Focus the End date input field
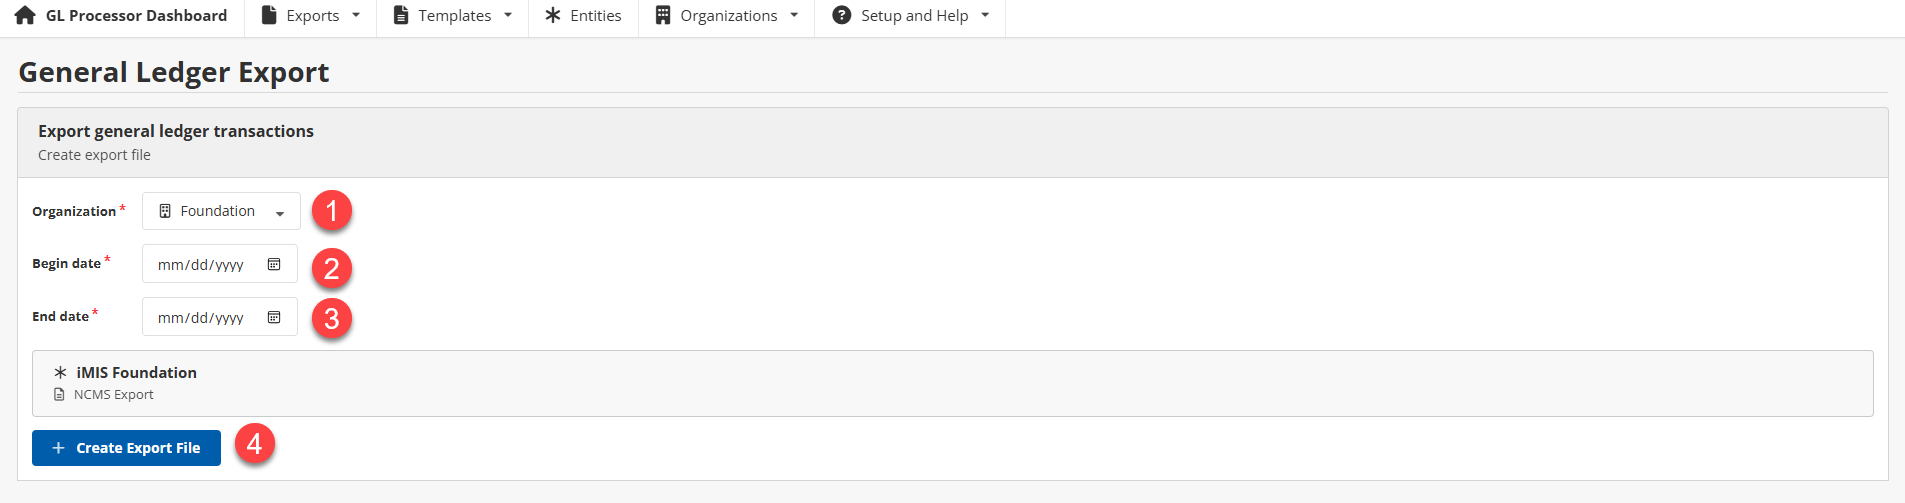 (x=201, y=318)
